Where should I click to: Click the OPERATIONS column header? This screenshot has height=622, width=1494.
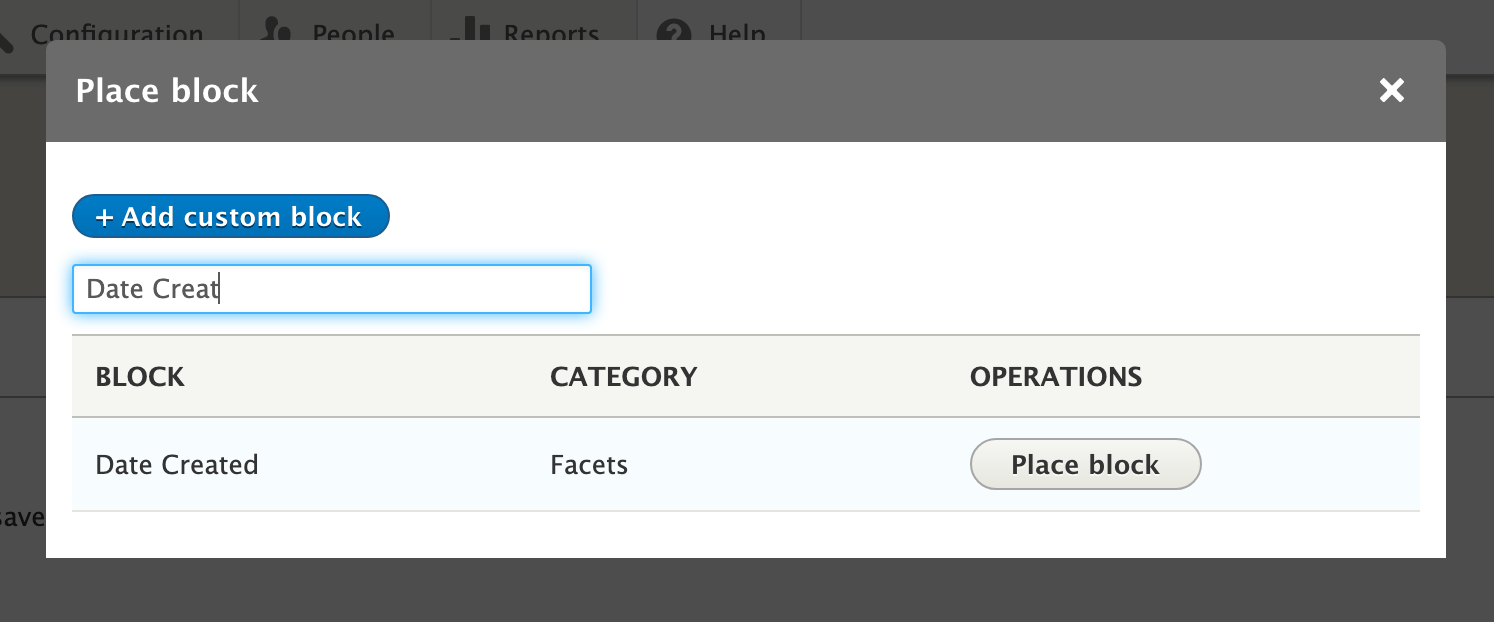tap(1055, 377)
